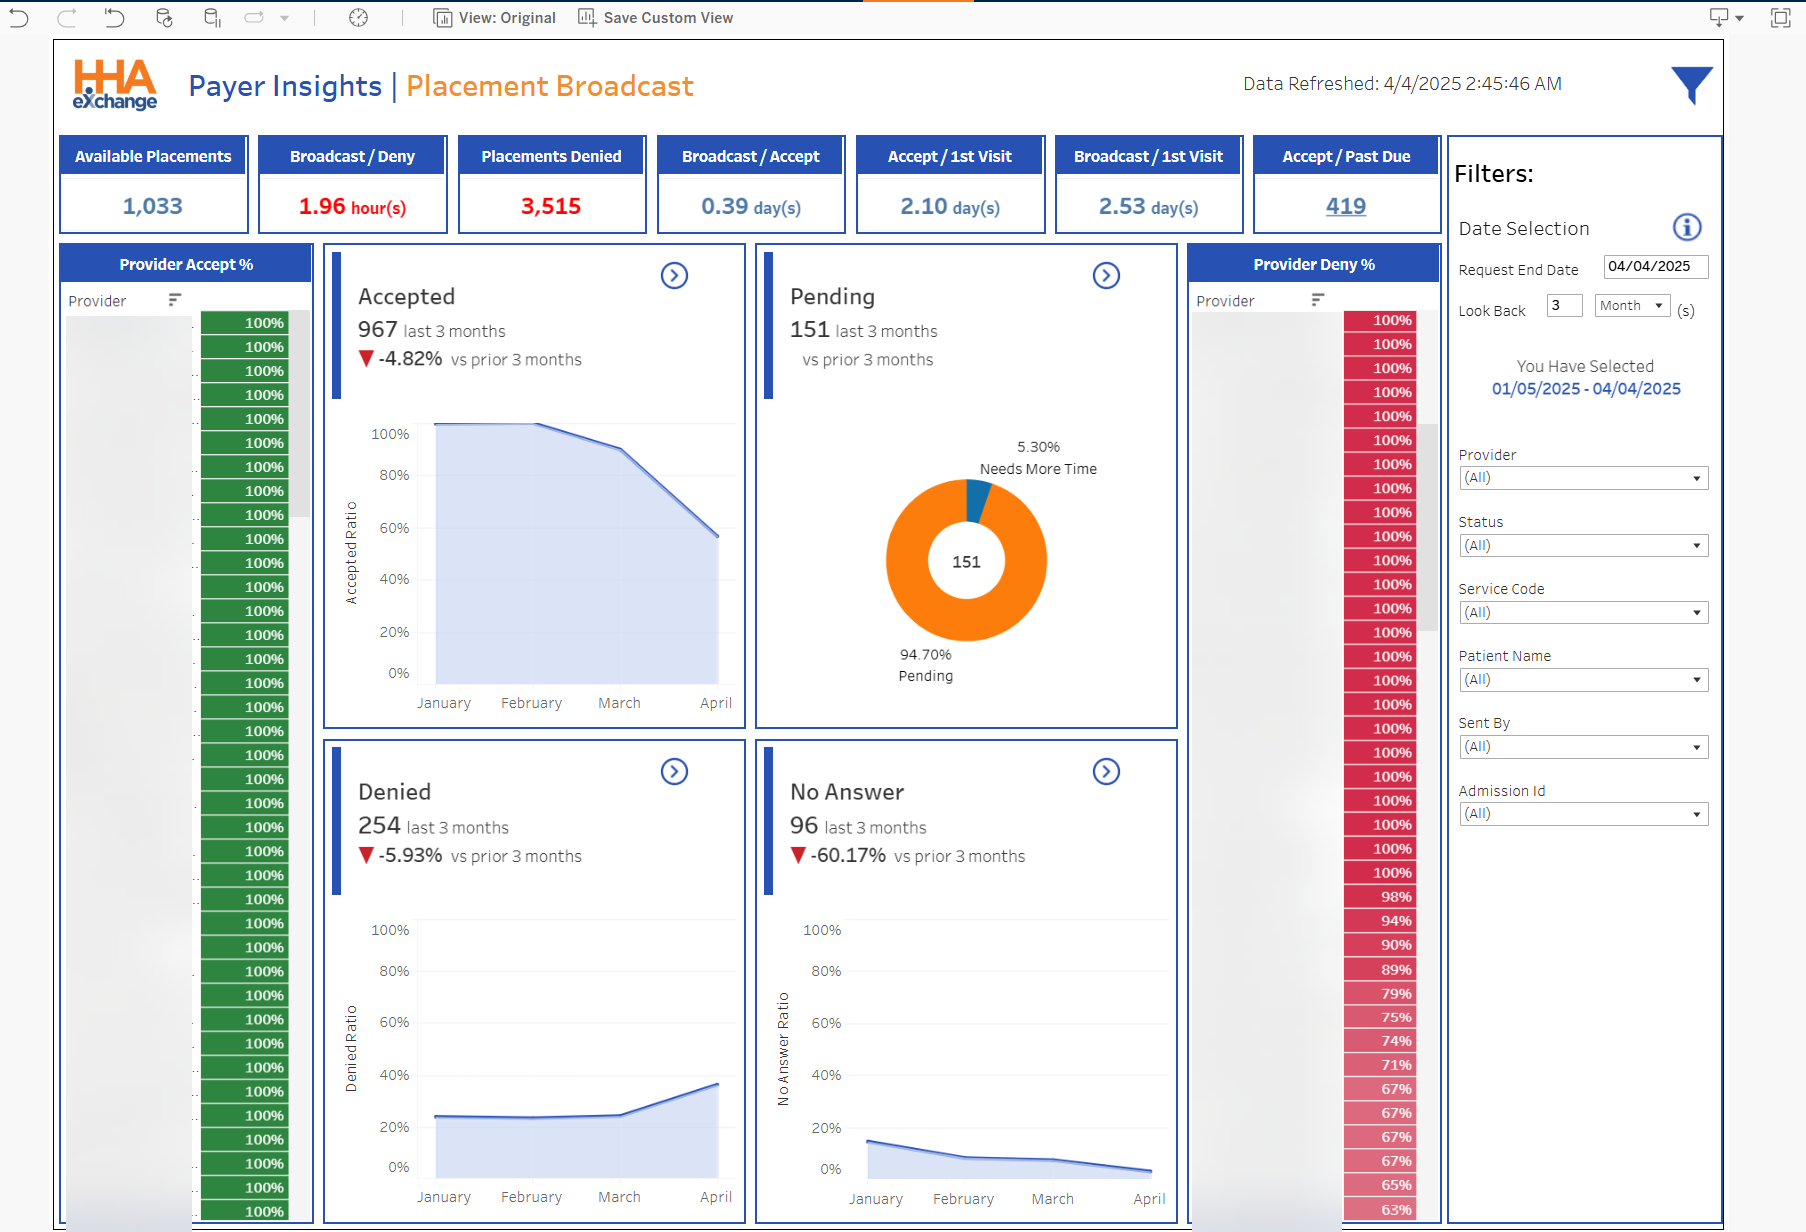Open the Patient Name filter dropdown
Screen dimensions: 1806x1232
[x=1582, y=679]
